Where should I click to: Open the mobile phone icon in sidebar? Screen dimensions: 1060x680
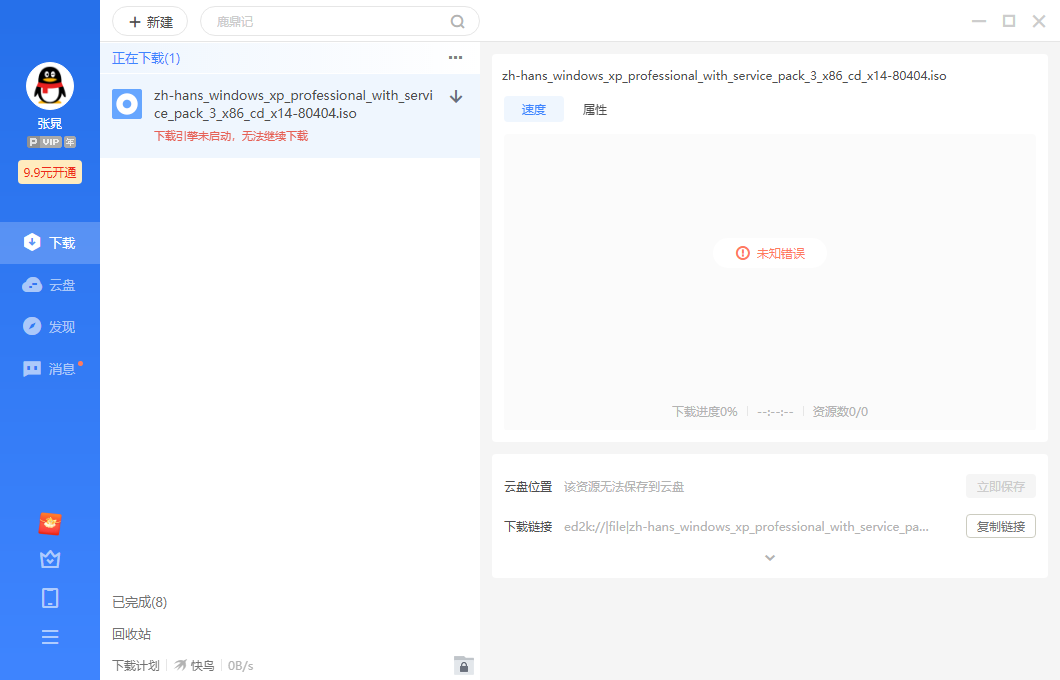pyautogui.click(x=50, y=598)
